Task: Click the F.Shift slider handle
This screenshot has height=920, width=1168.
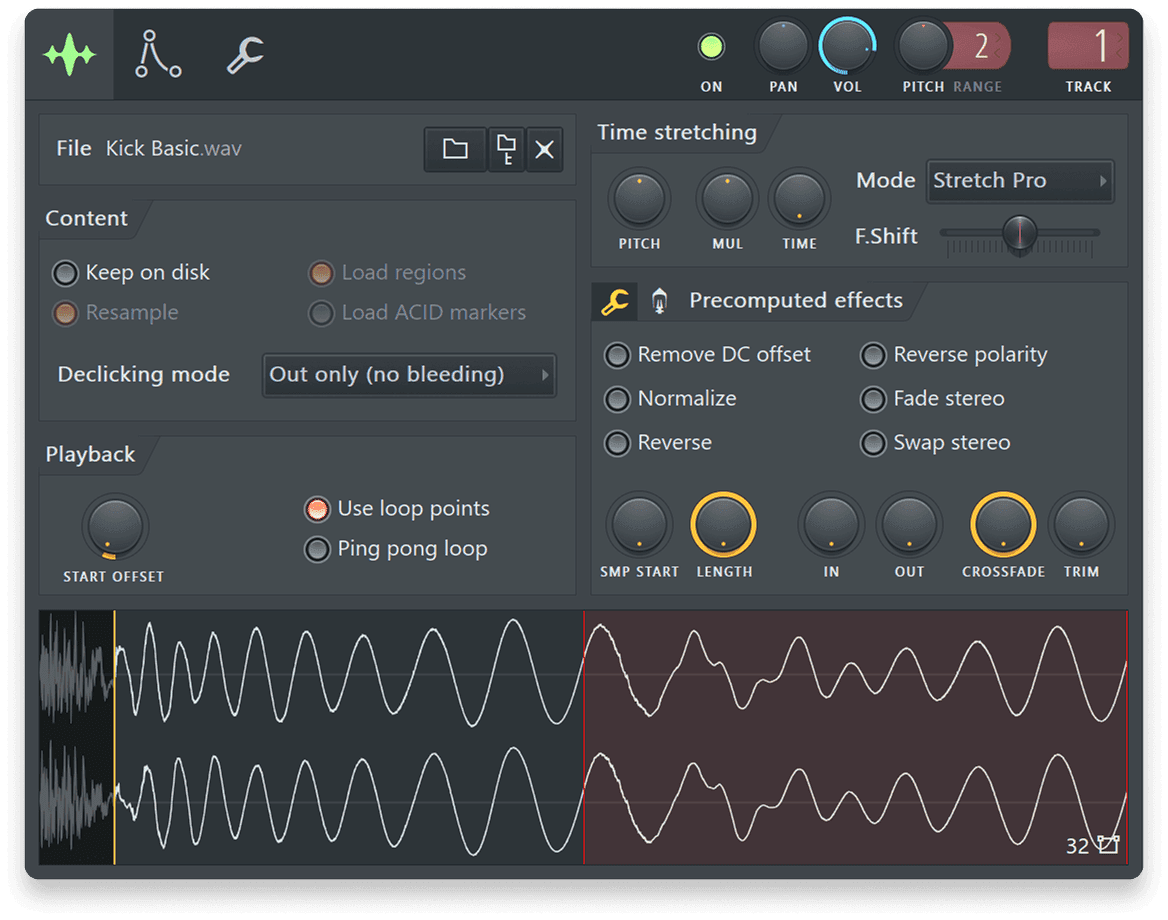Action: pos(1019,236)
